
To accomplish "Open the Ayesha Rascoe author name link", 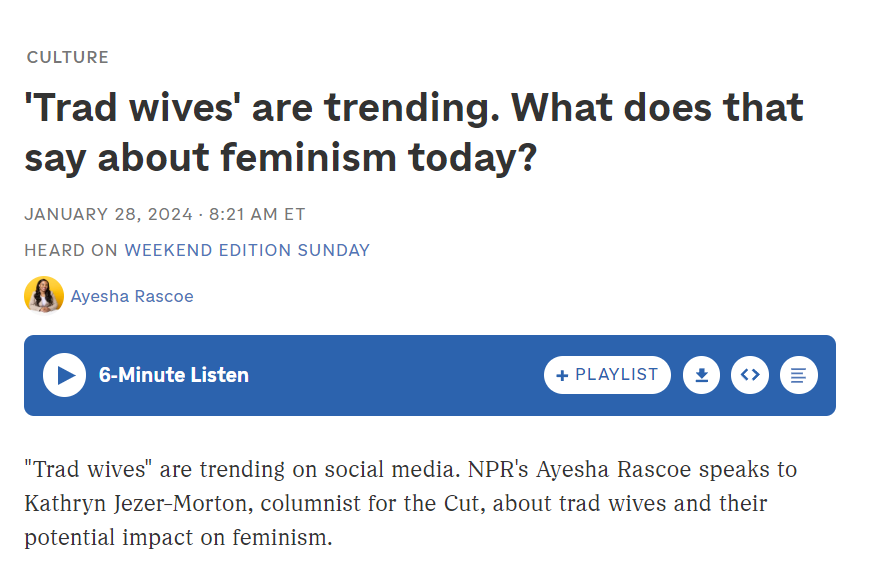I will [x=132, y=296].
